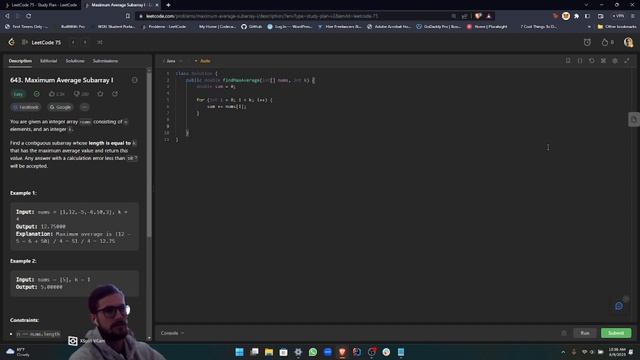The width and height of the screenshot is (640, 360).
Task: Click the bookmark icon in editor toolbar
Action: 568,61
